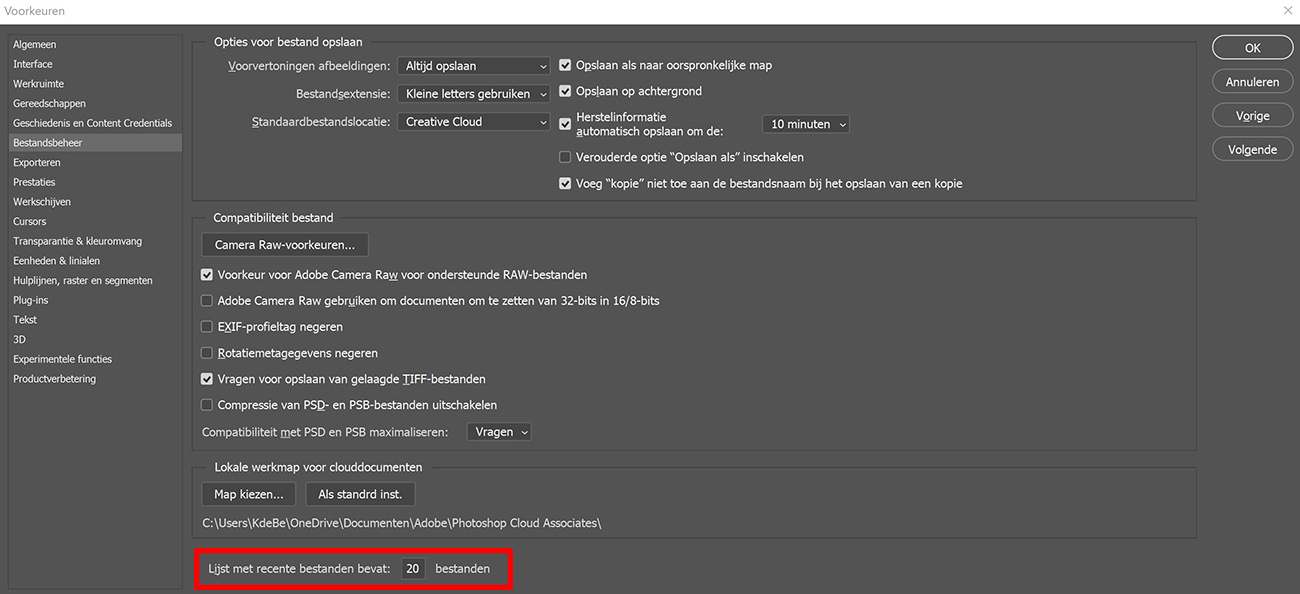Screen dimensions: 1300x594
Task: Select Interface in the sidebar
Action: (x=33, y=64)
